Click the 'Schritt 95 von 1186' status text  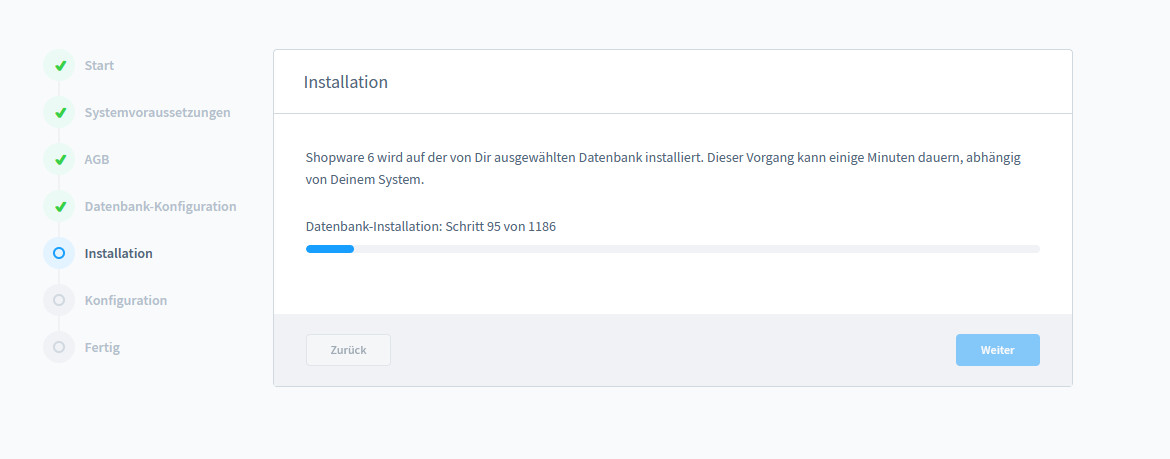pos(501,227)
